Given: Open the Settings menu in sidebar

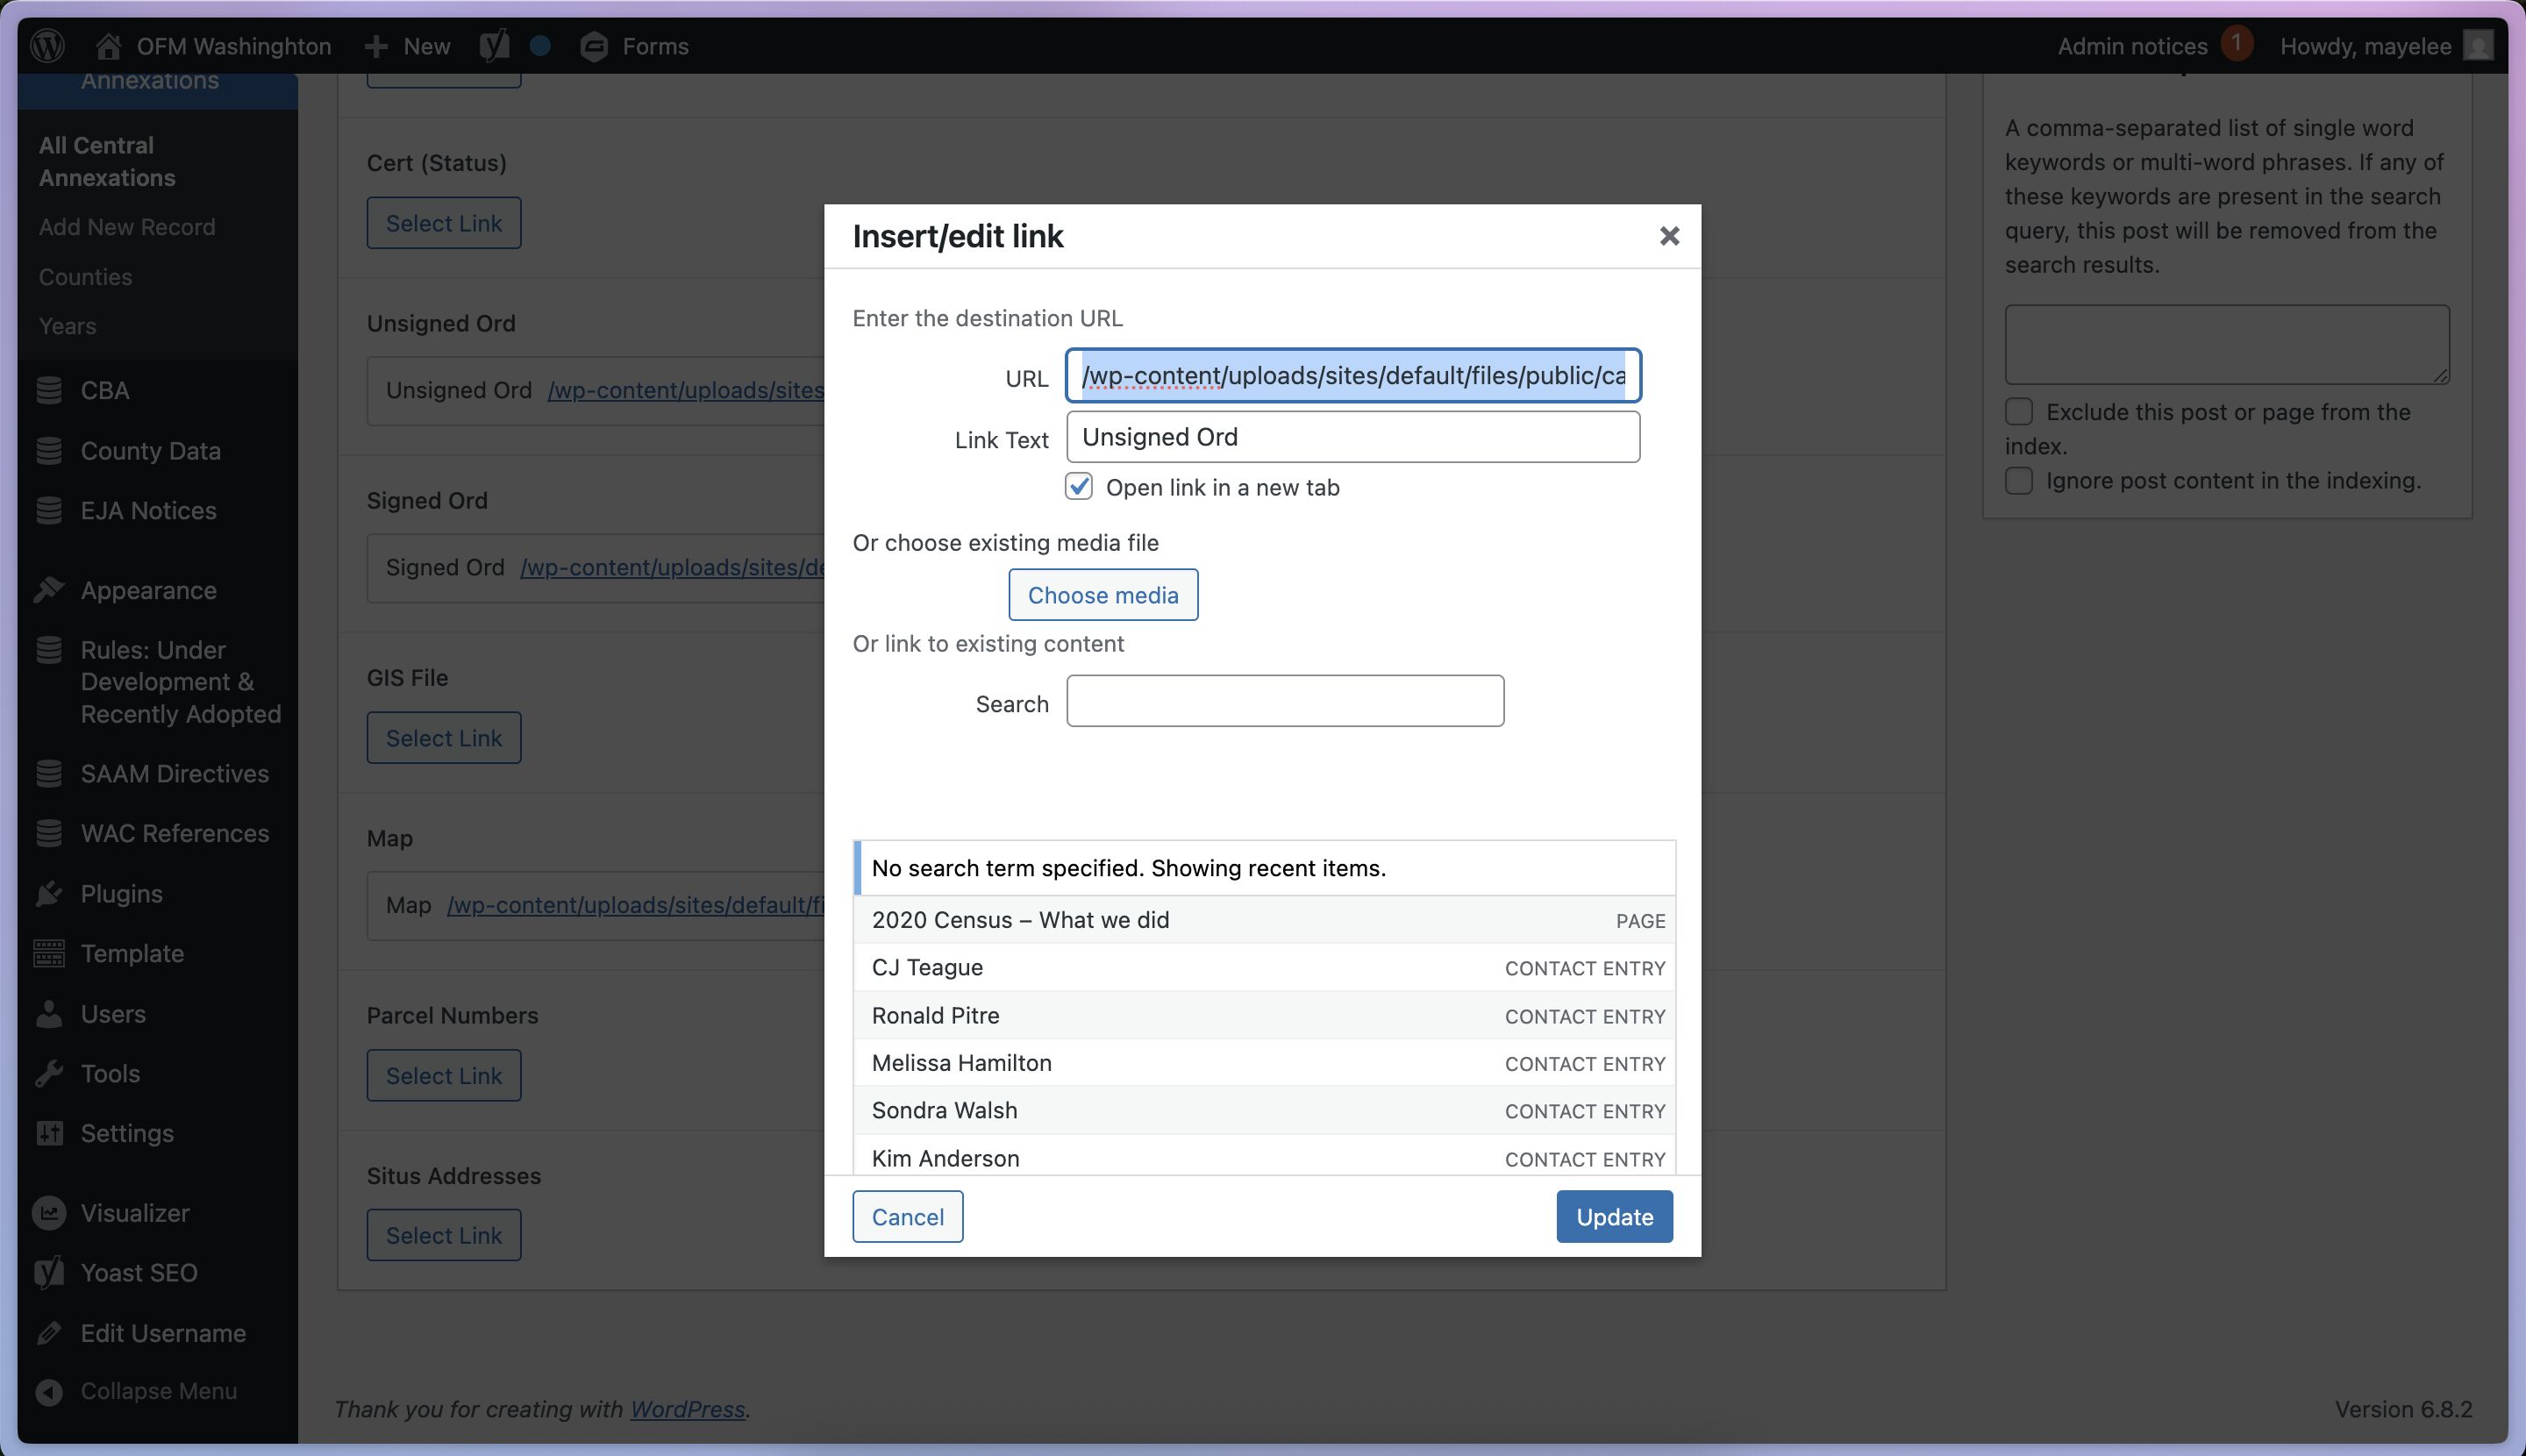Looking at the screenshot, I should click(127, 1133).
